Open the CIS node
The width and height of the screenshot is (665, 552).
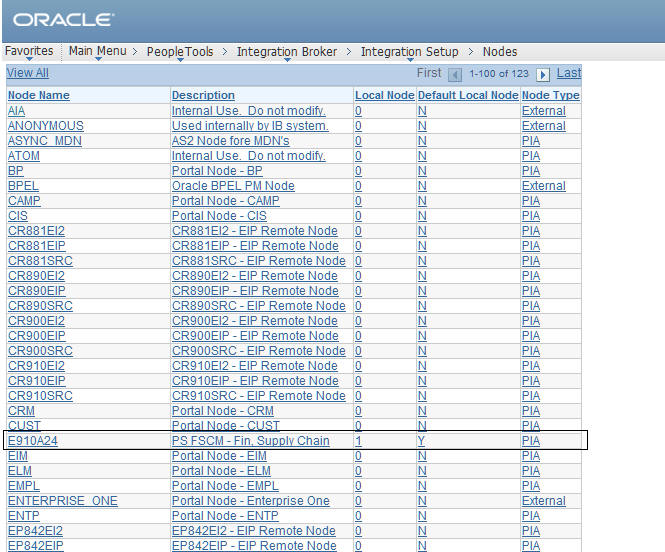point(18,216)
